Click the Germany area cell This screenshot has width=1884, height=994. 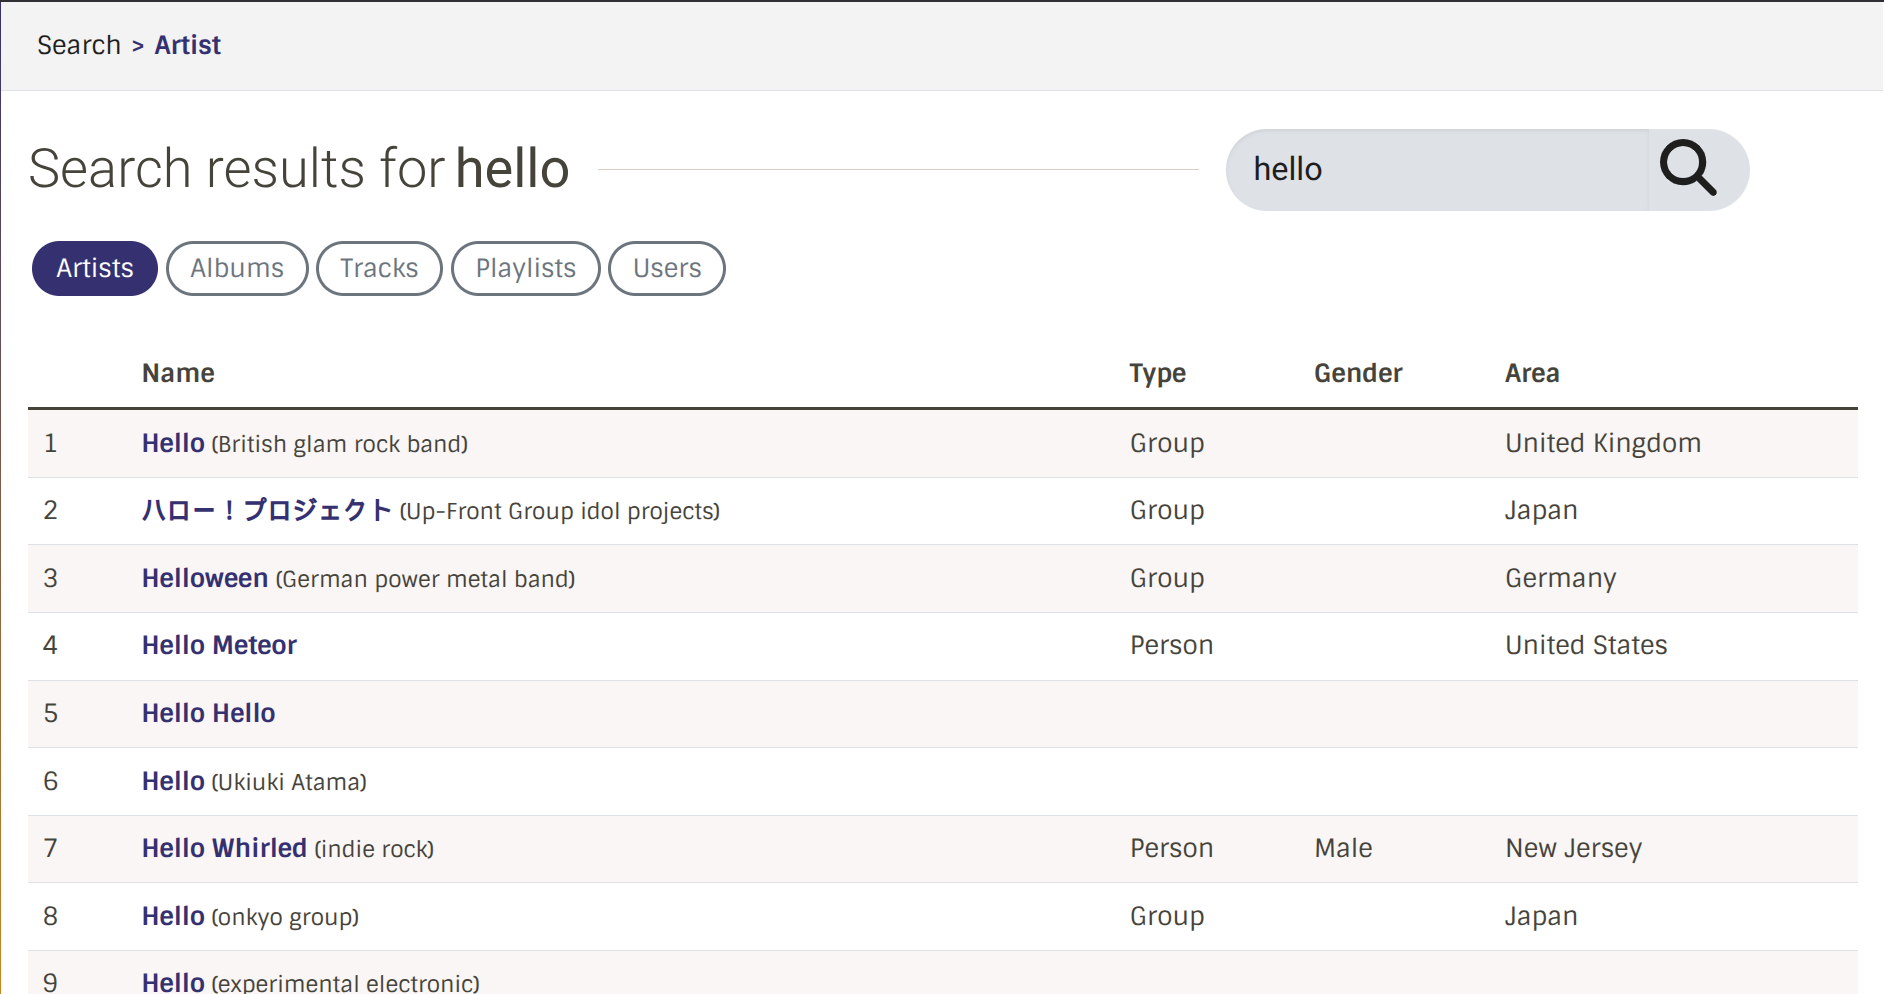(x=1561, y=578)
